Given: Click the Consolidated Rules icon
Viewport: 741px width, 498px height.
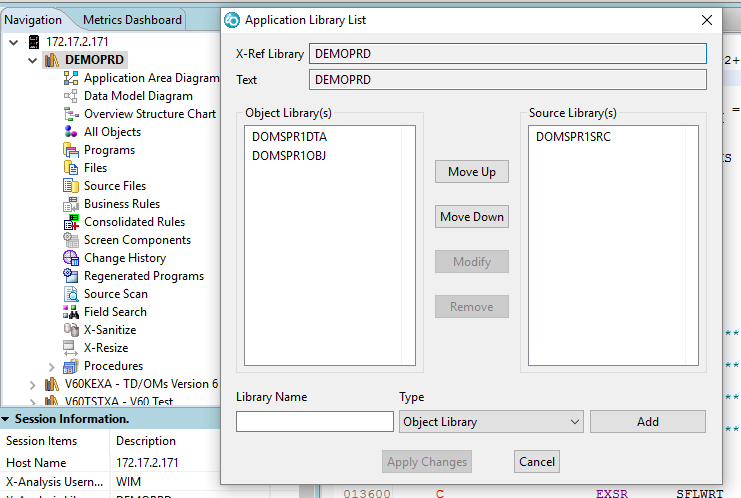Looking at the screenshot, I should 71,222.
